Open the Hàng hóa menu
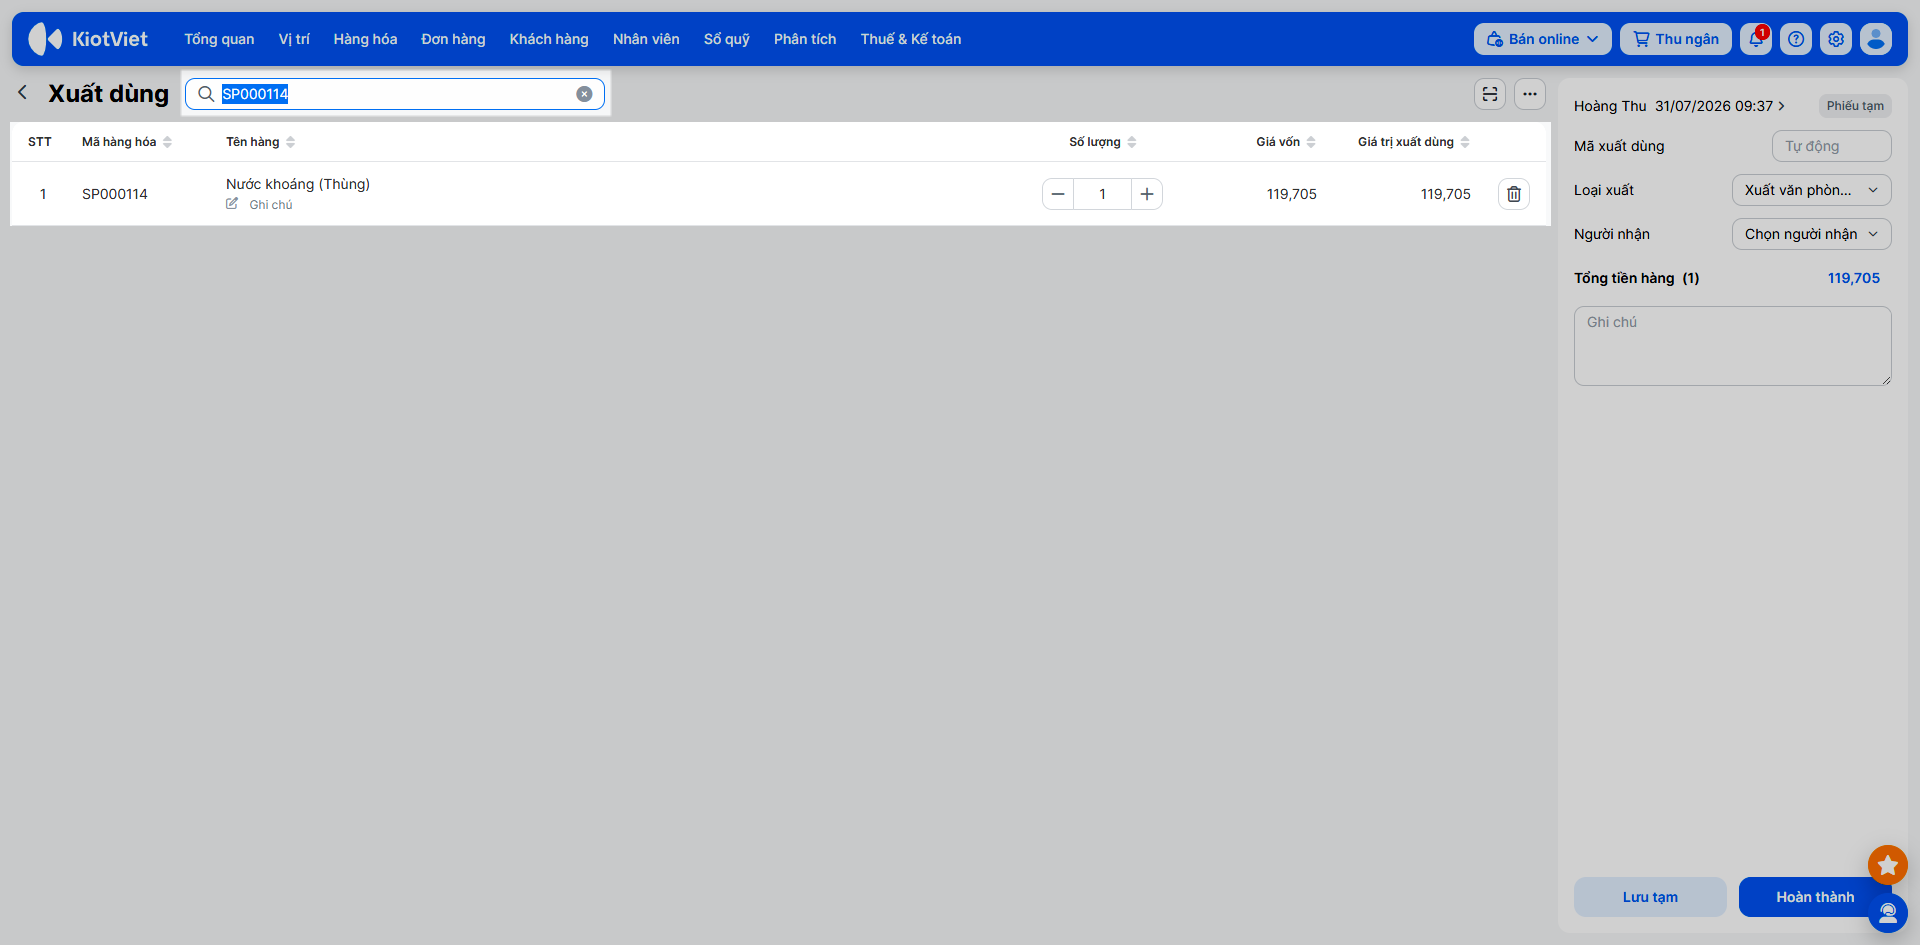 click(365, 39)
